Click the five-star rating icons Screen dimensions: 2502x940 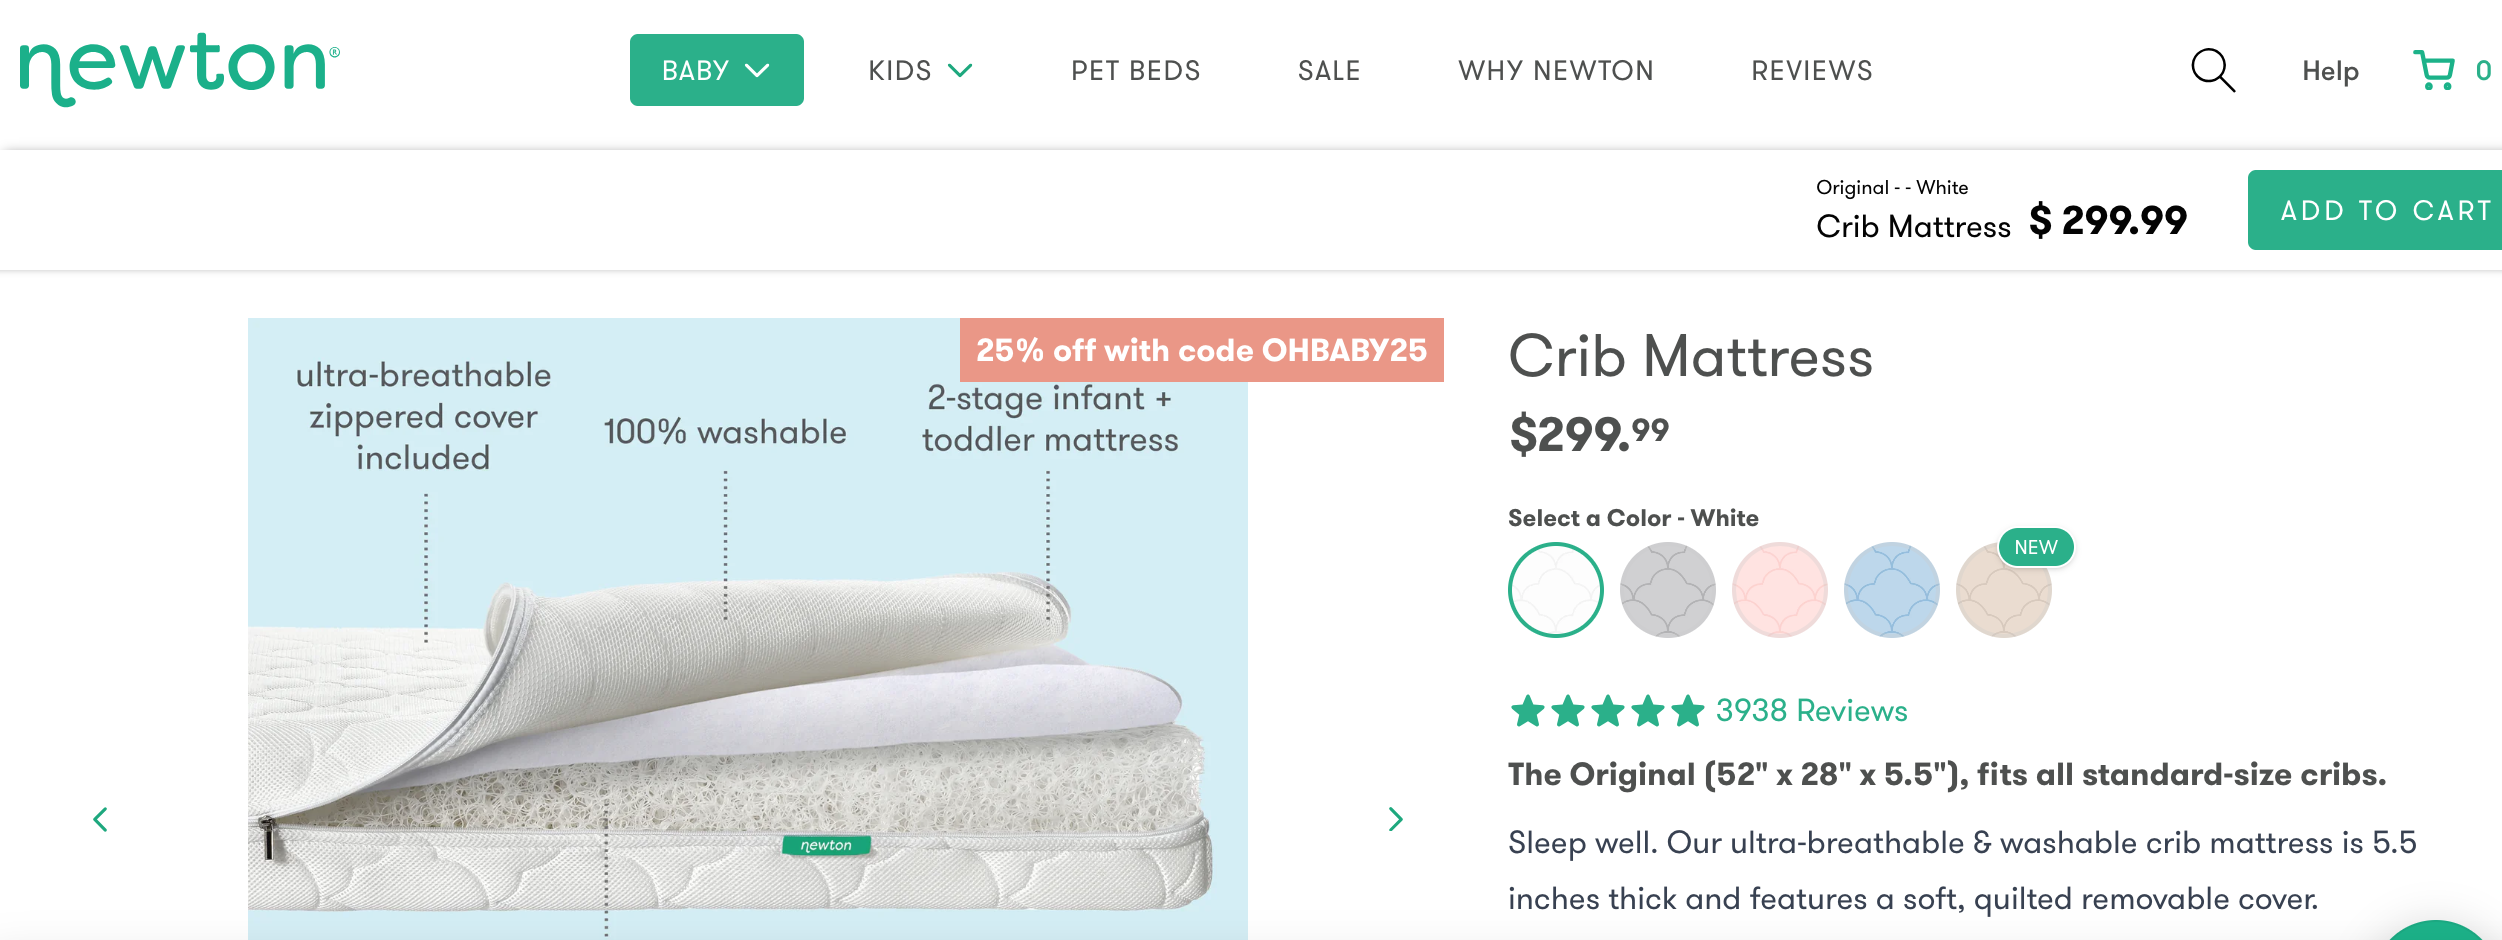click(x=1606, y=711)
